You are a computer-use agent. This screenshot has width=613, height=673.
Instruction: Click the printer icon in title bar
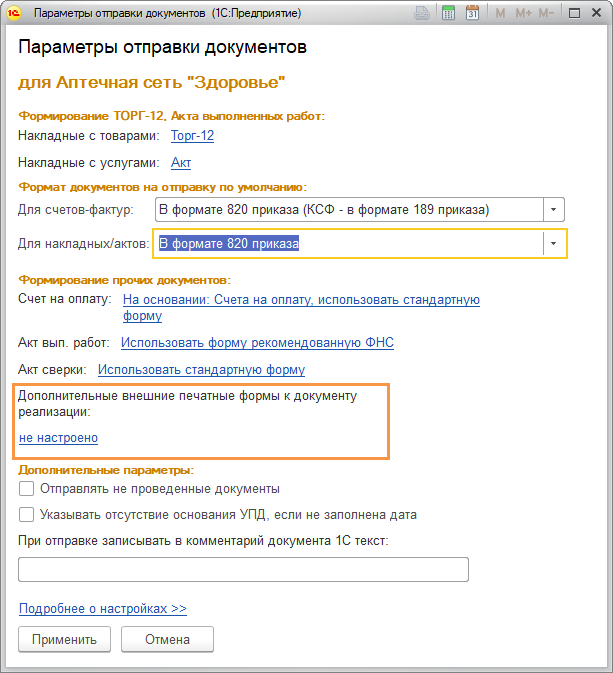(422, 13)
